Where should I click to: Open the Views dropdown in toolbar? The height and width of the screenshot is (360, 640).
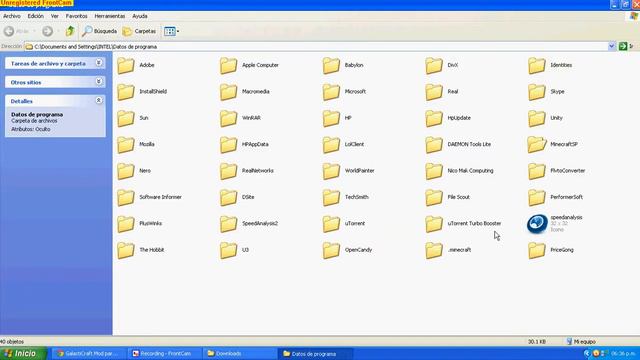[171, 31]
